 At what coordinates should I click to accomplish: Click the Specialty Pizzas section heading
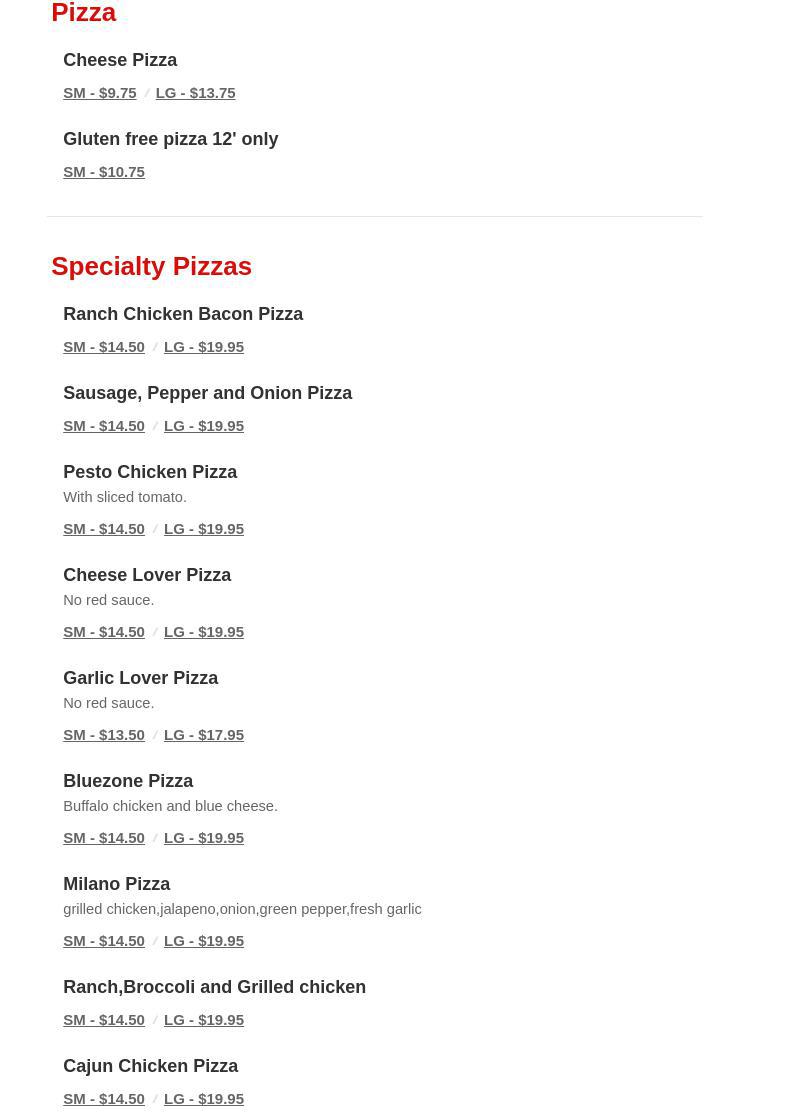[x=151, y=266]
